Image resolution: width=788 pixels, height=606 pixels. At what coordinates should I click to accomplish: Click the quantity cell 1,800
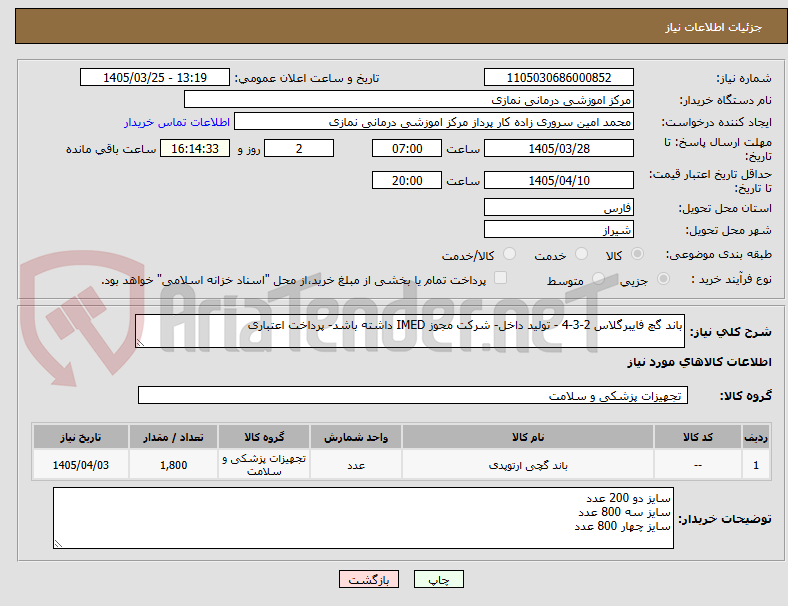pos(173,465)
